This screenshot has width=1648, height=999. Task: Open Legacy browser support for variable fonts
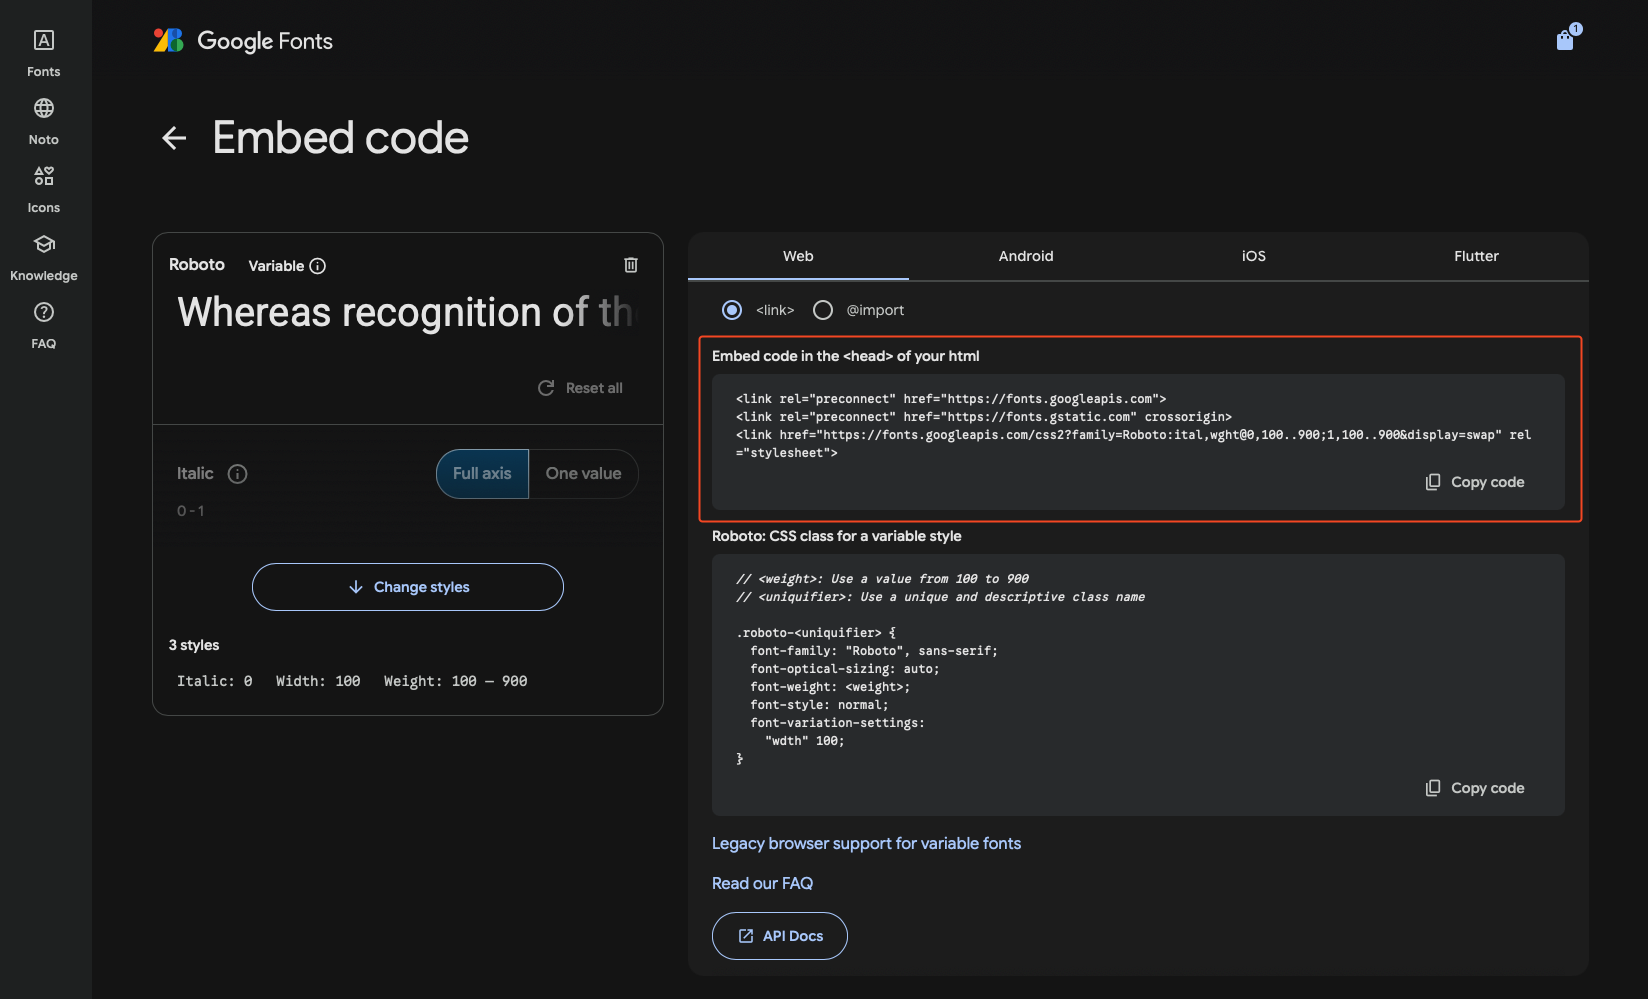tap(866, 844)
